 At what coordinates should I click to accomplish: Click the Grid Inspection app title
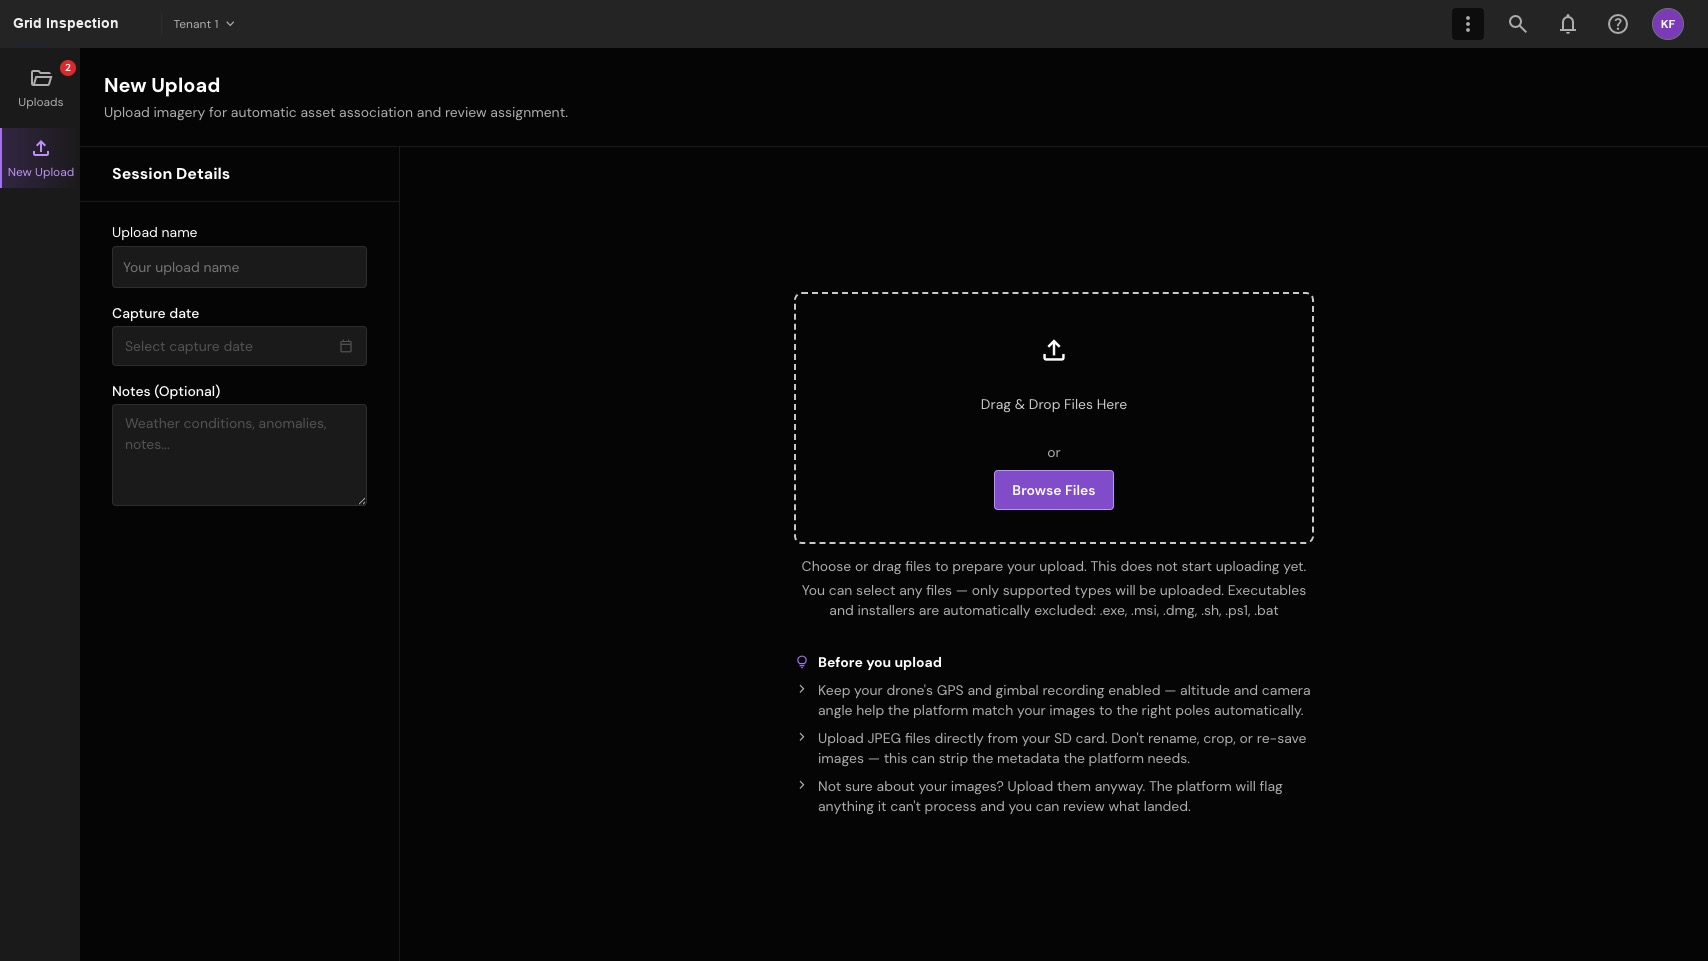pos(66,24)
